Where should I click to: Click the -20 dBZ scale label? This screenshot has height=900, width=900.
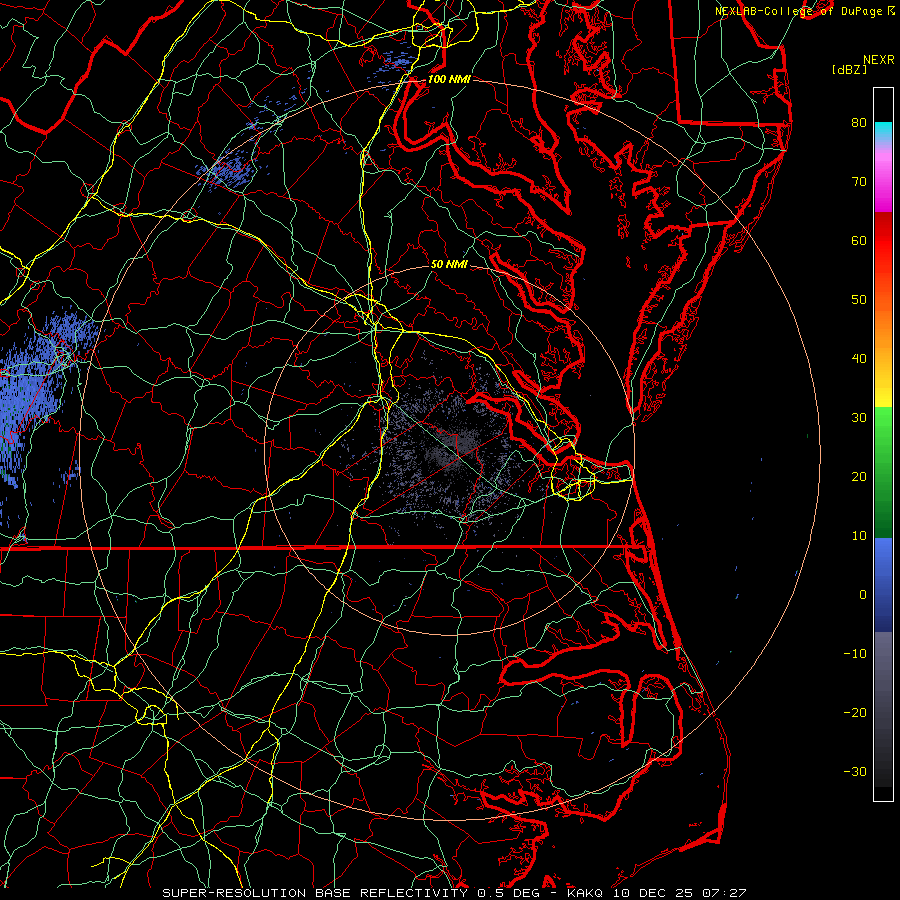tap(855, 713)
